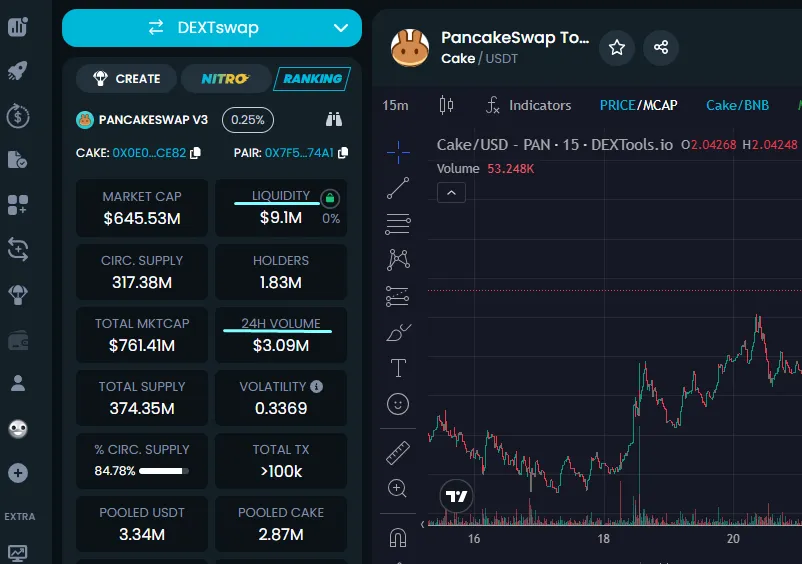
Task: Click the volume value 53.248K
Action: (510, 169)
